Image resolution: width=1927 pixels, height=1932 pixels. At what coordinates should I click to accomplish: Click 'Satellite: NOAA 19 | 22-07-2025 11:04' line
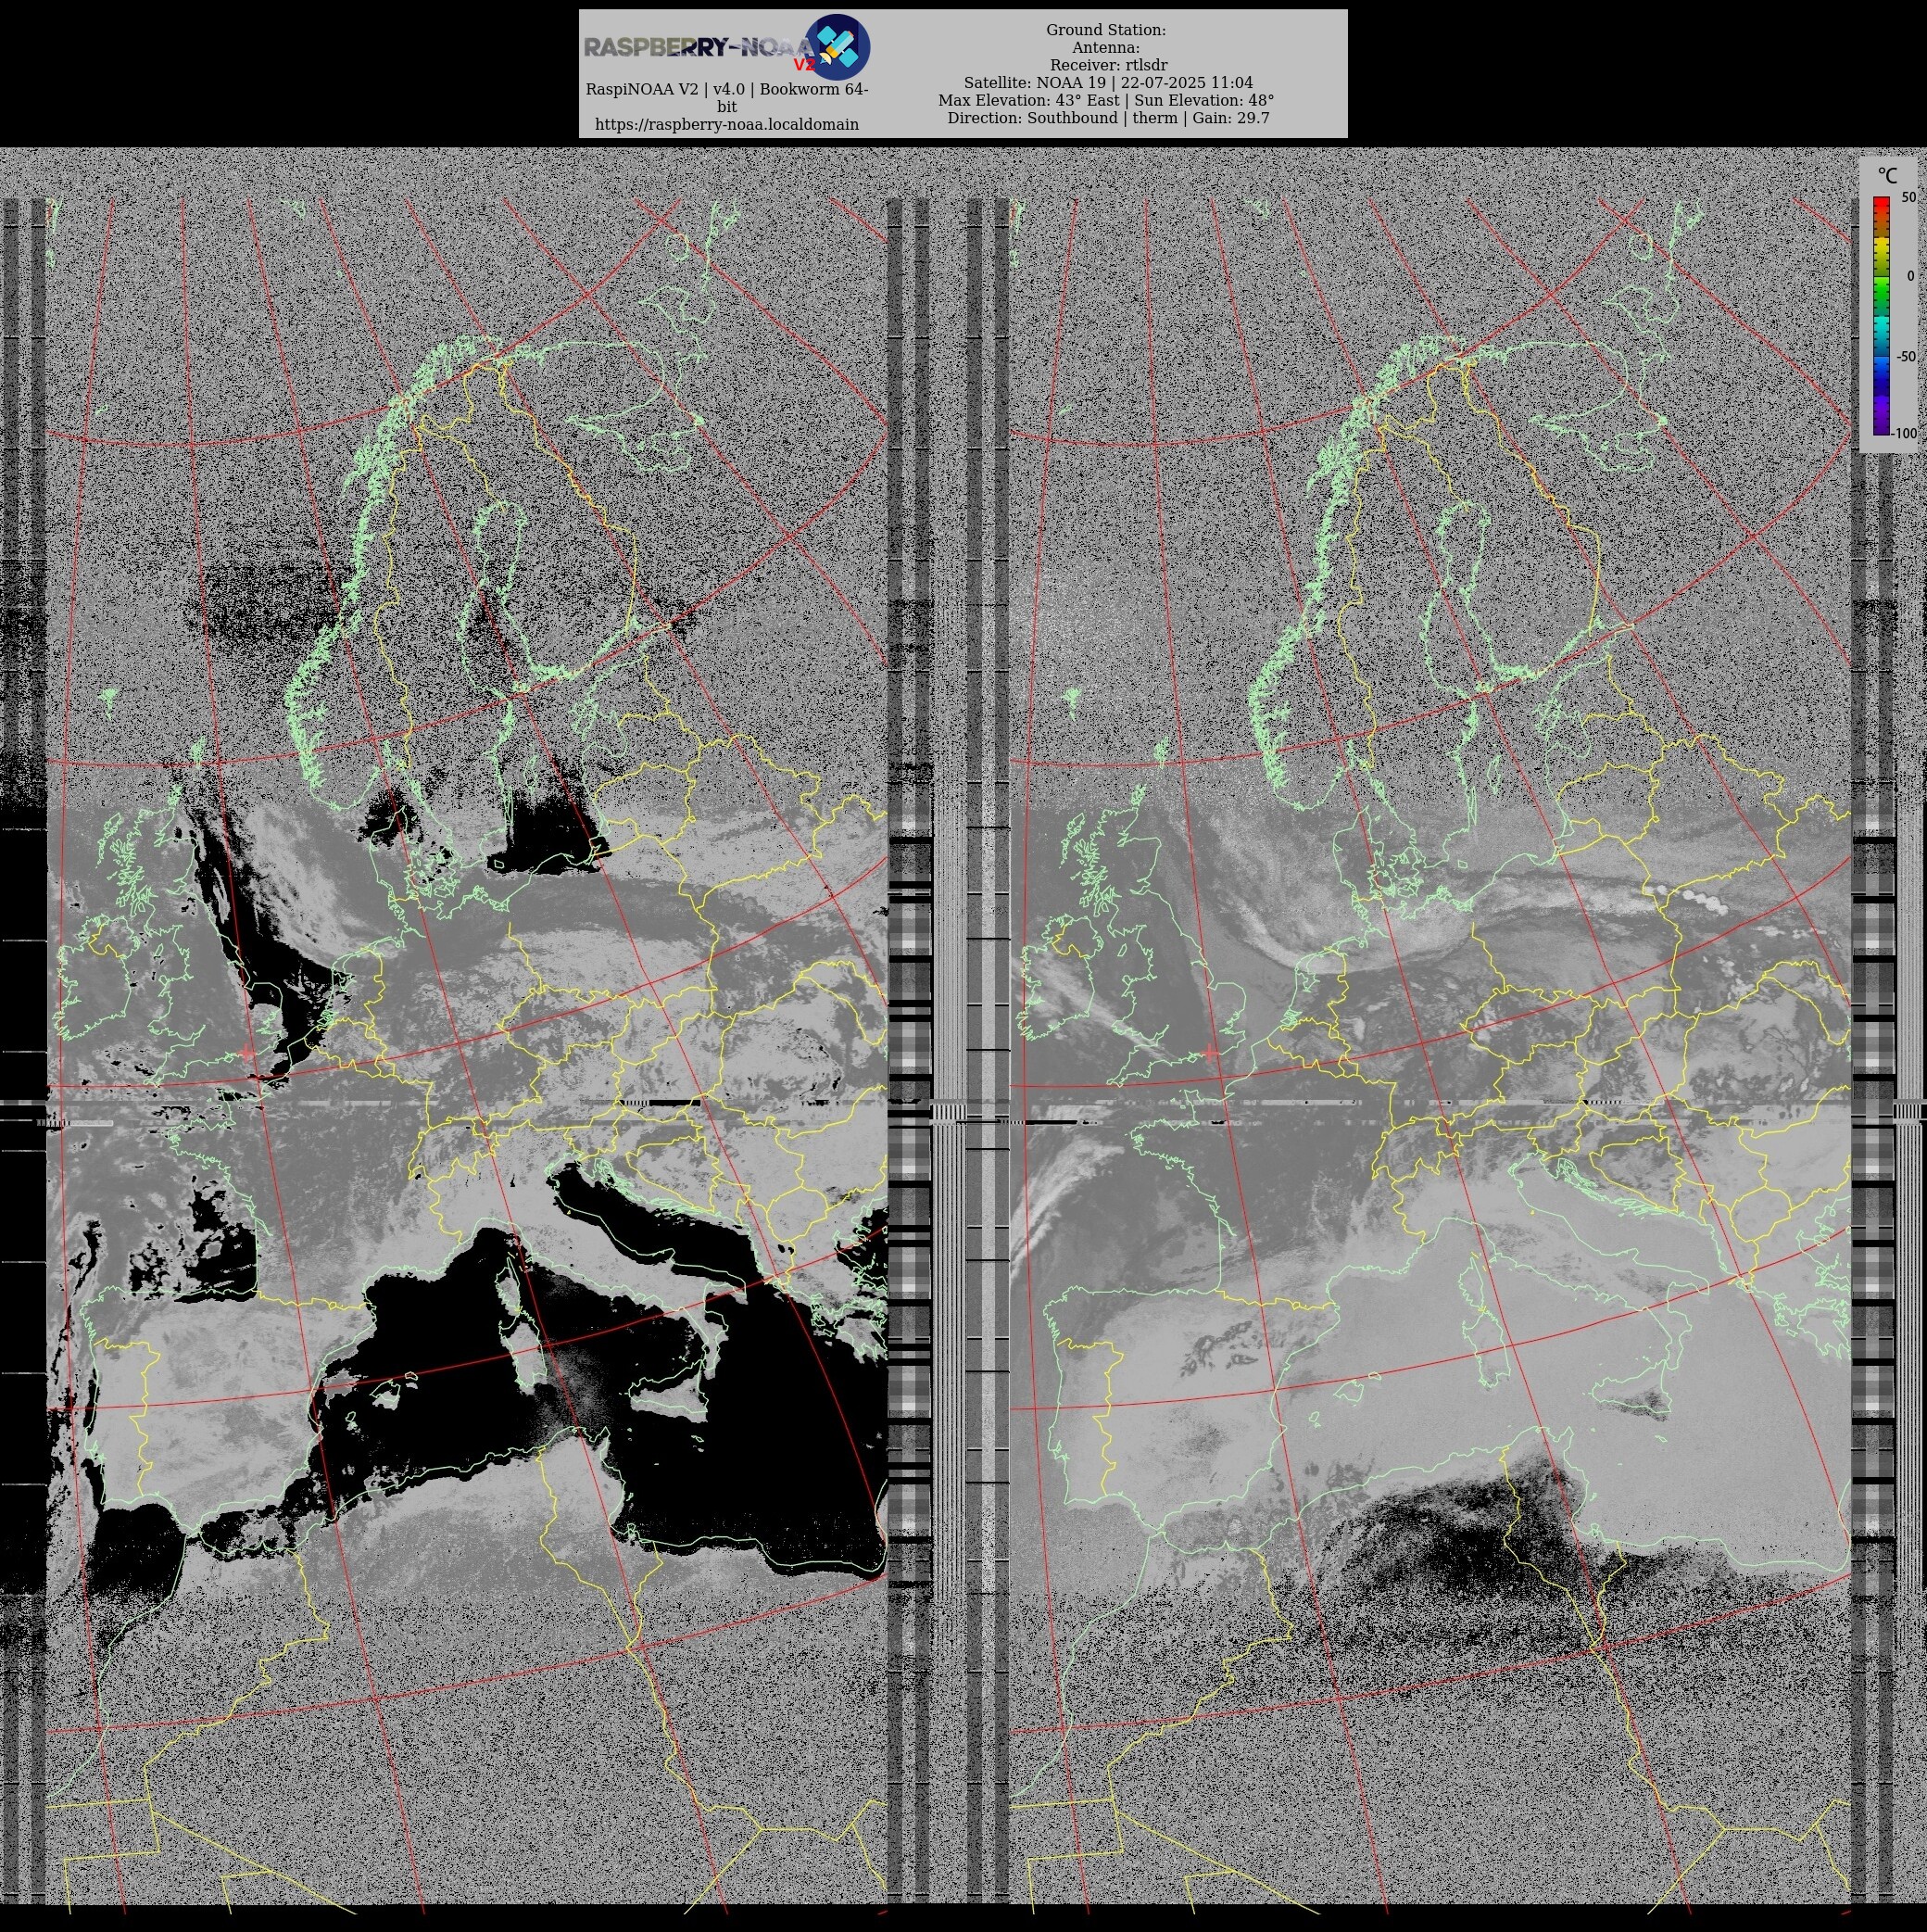1108,83
